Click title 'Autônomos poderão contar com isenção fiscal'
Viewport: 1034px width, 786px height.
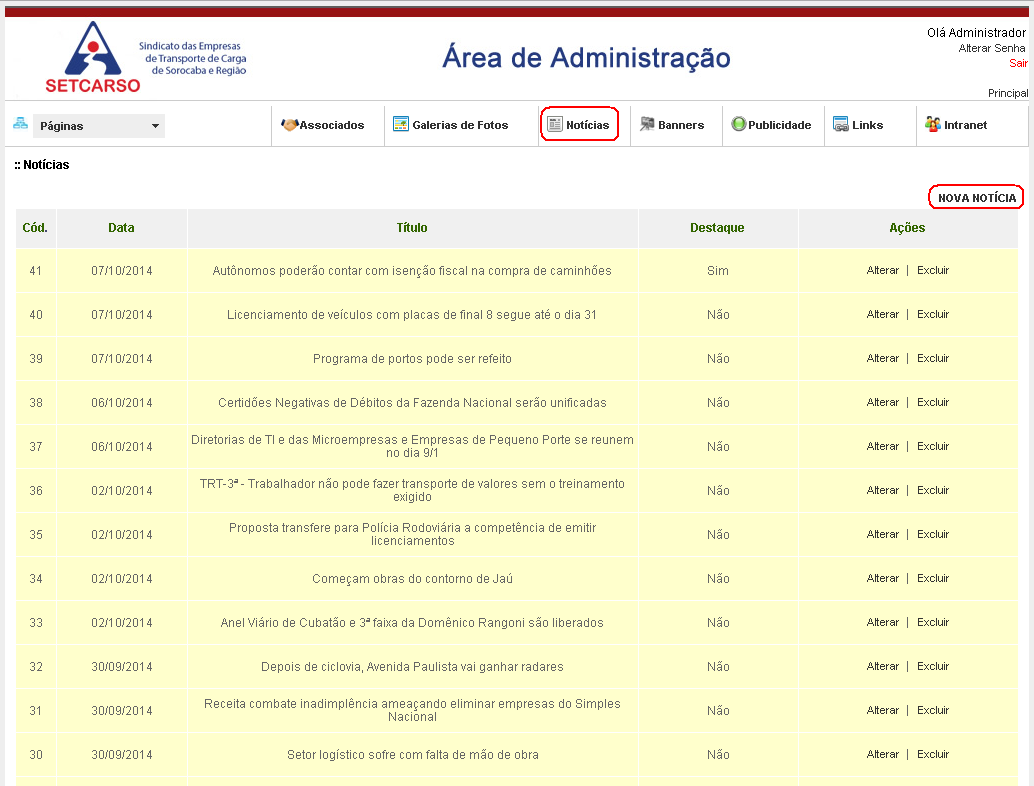(x=412, y=271)
